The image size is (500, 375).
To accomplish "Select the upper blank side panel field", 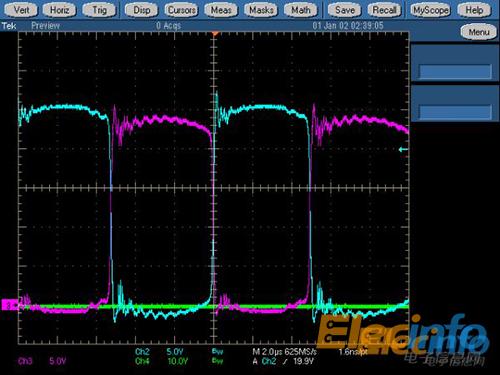I will pyautogui.click(x=455, y=72).
